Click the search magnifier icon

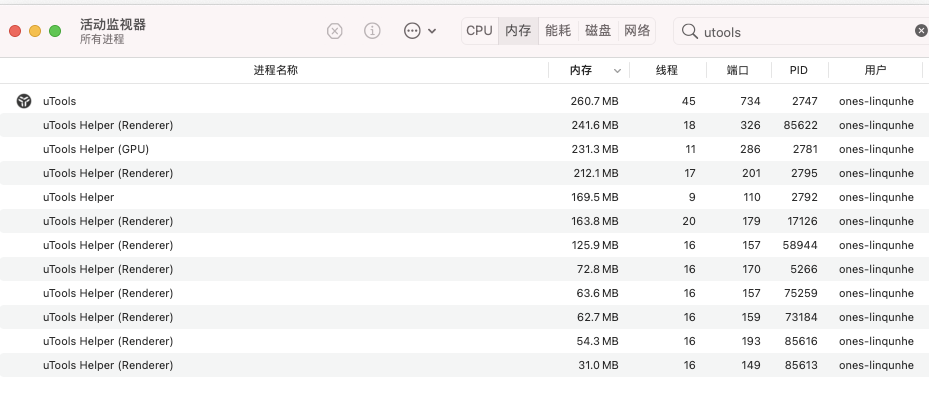690,31
